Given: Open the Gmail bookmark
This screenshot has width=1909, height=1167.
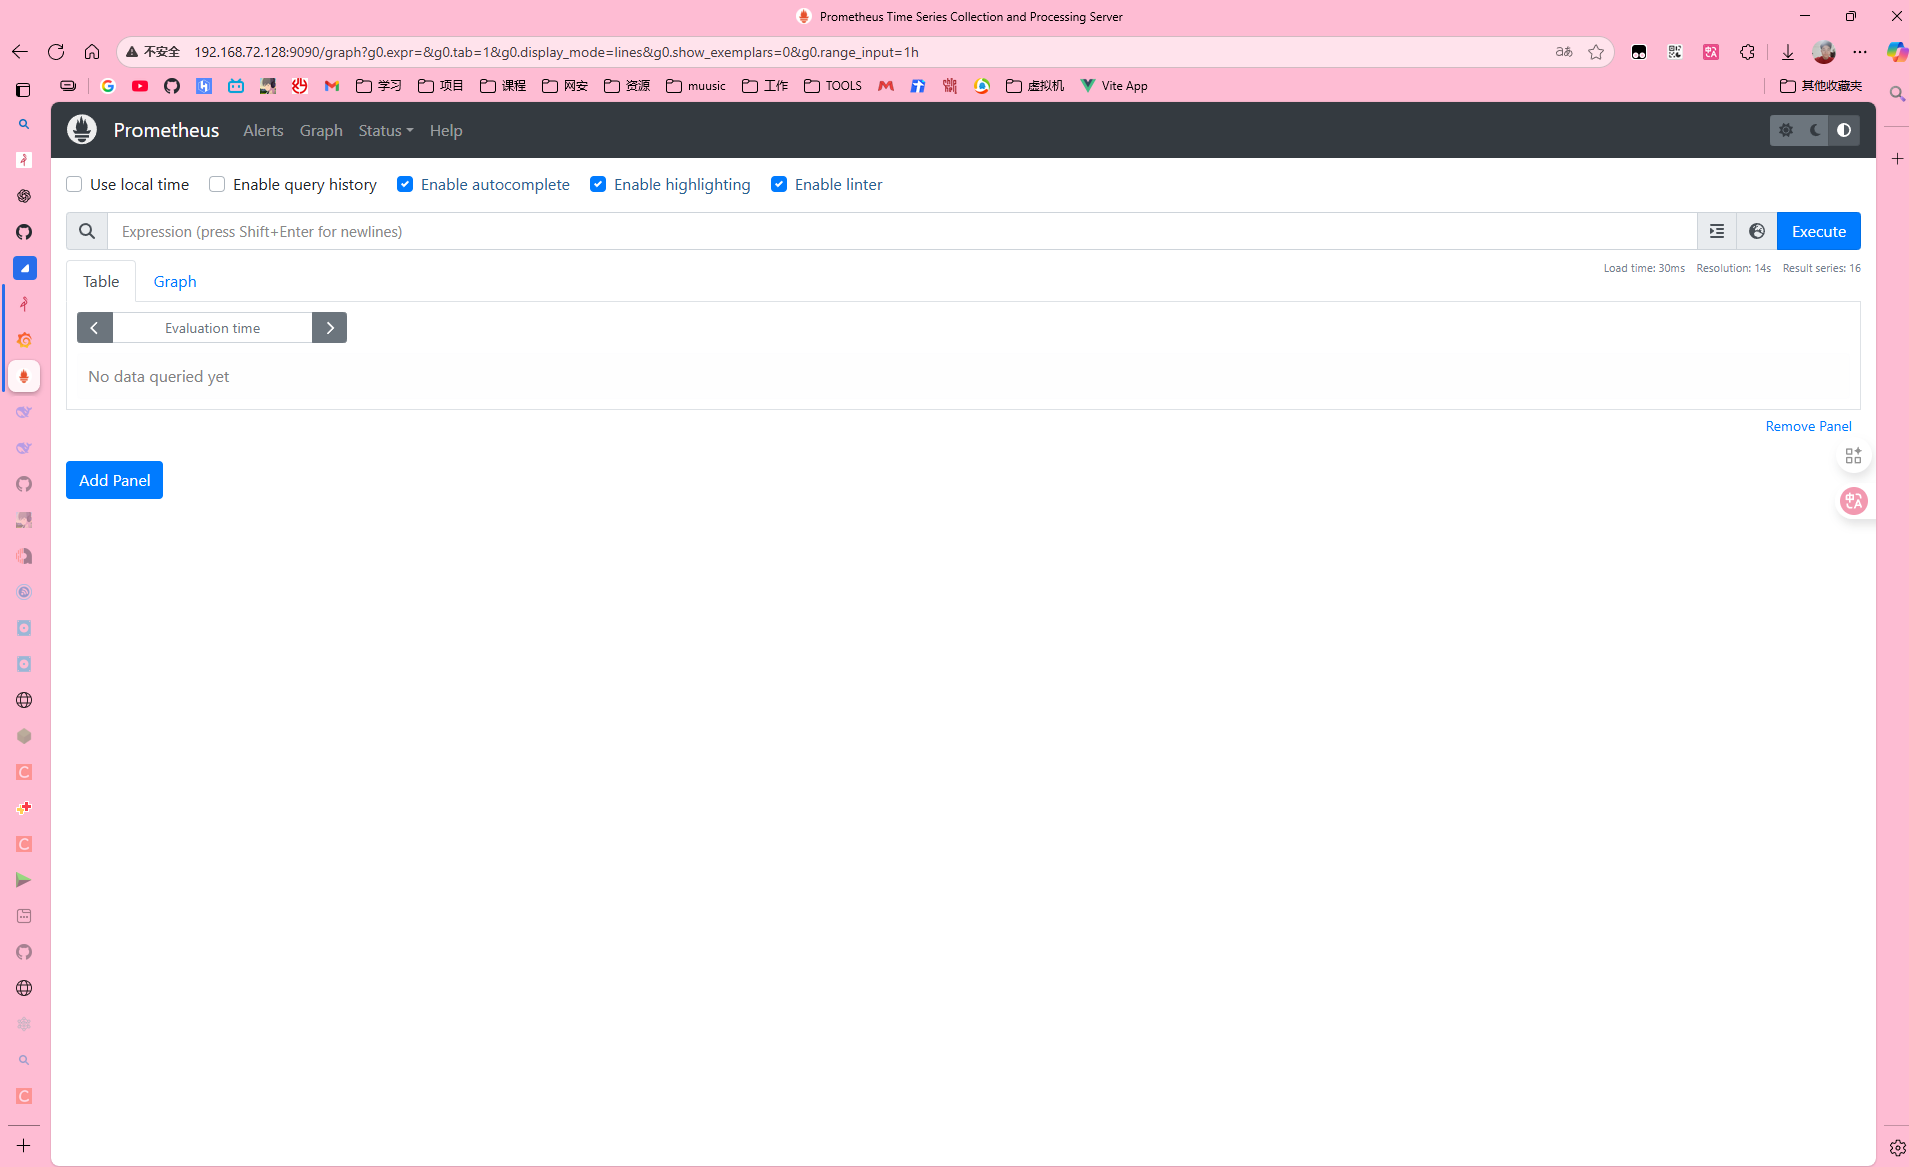Looking at the screenshot, I should click(332, 86).
